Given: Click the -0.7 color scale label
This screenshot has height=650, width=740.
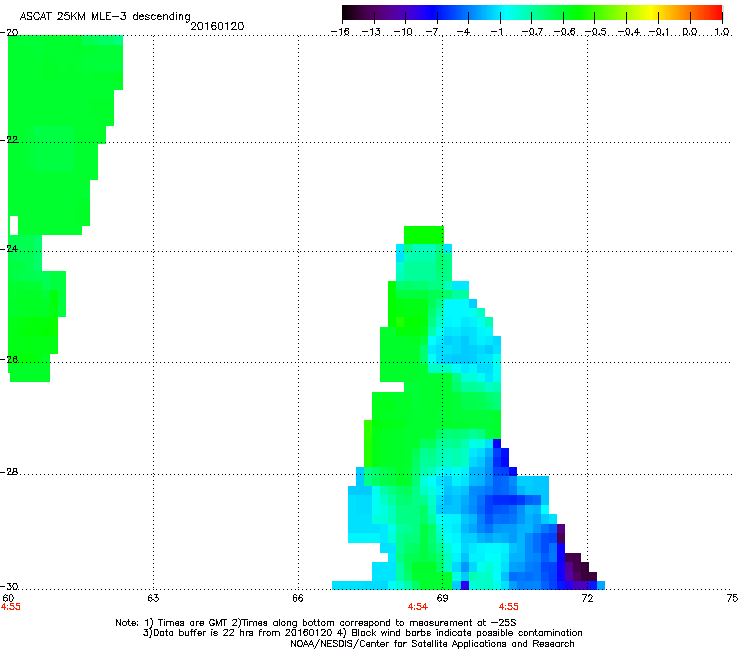Looking at the screenshot, I should [532, 32].
